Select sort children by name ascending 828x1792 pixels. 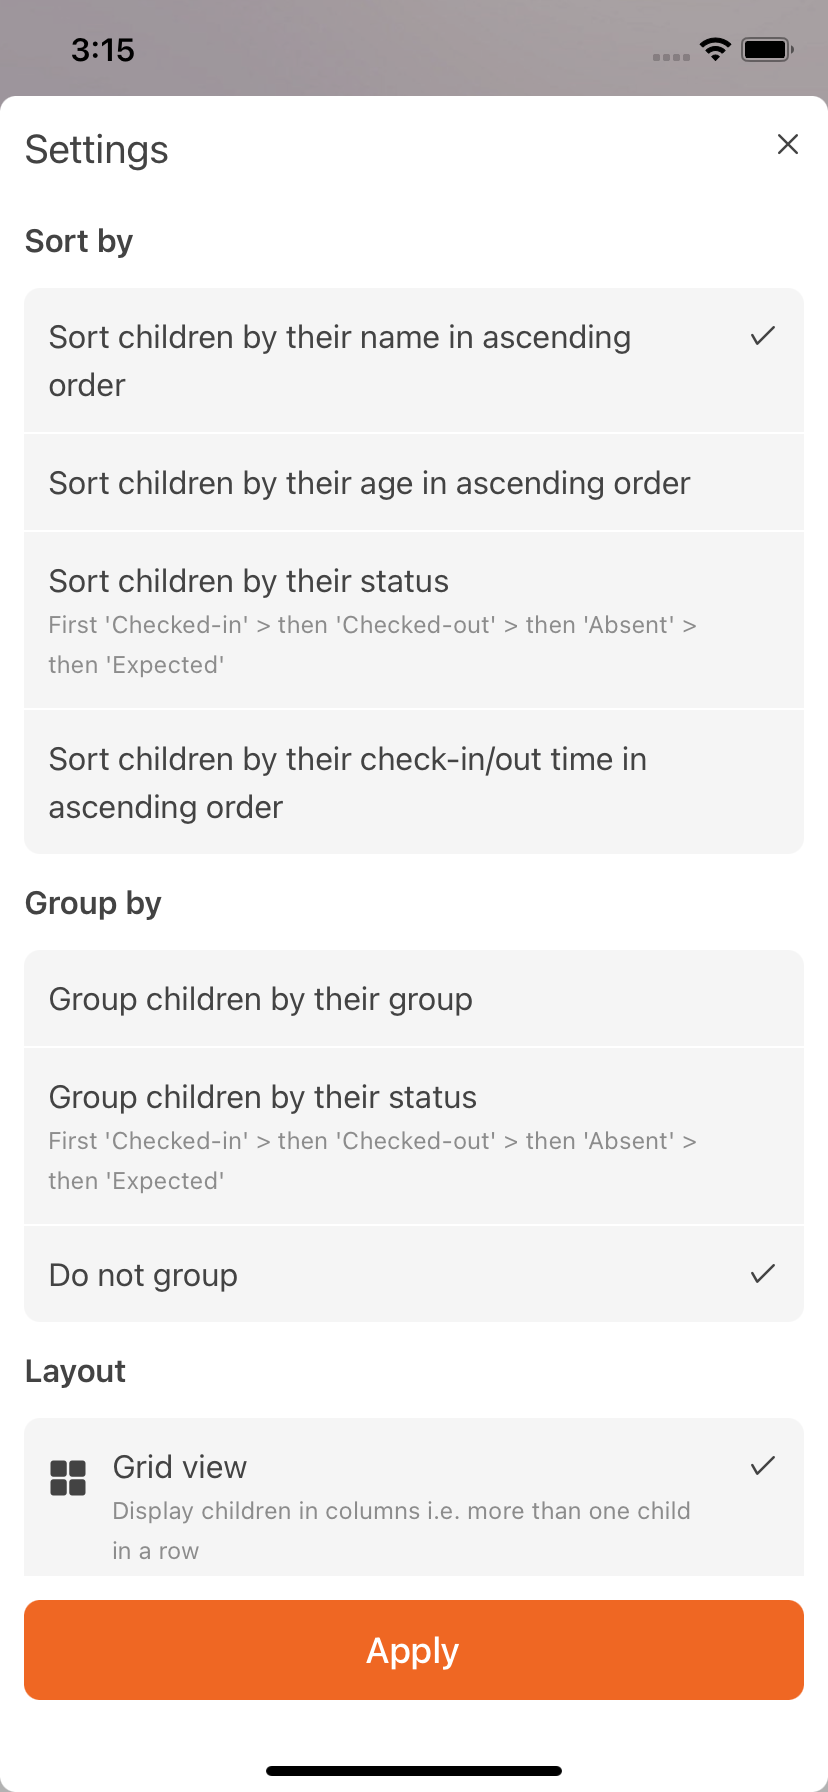tap(340, 361)
